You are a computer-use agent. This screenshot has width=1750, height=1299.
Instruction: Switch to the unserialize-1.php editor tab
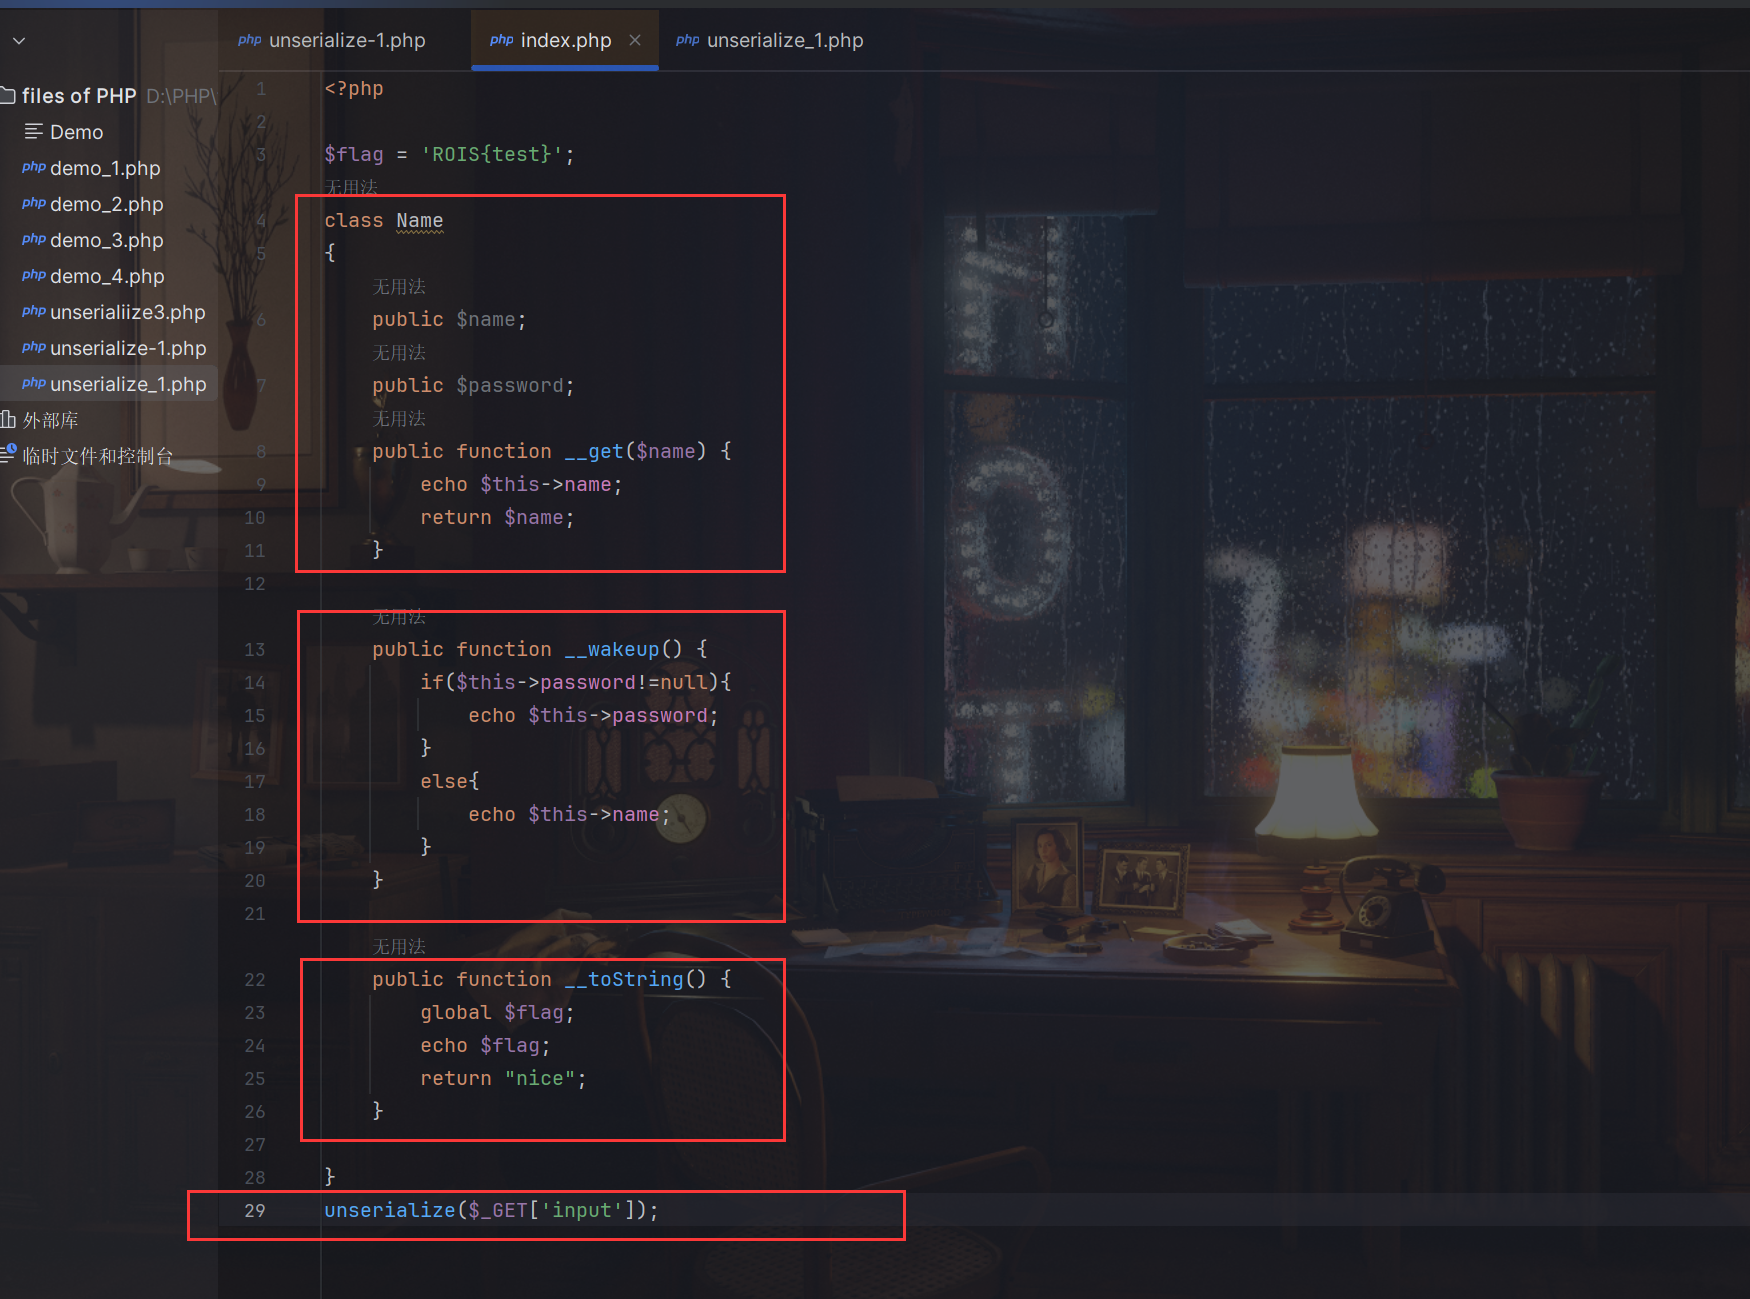click(346, 40)
